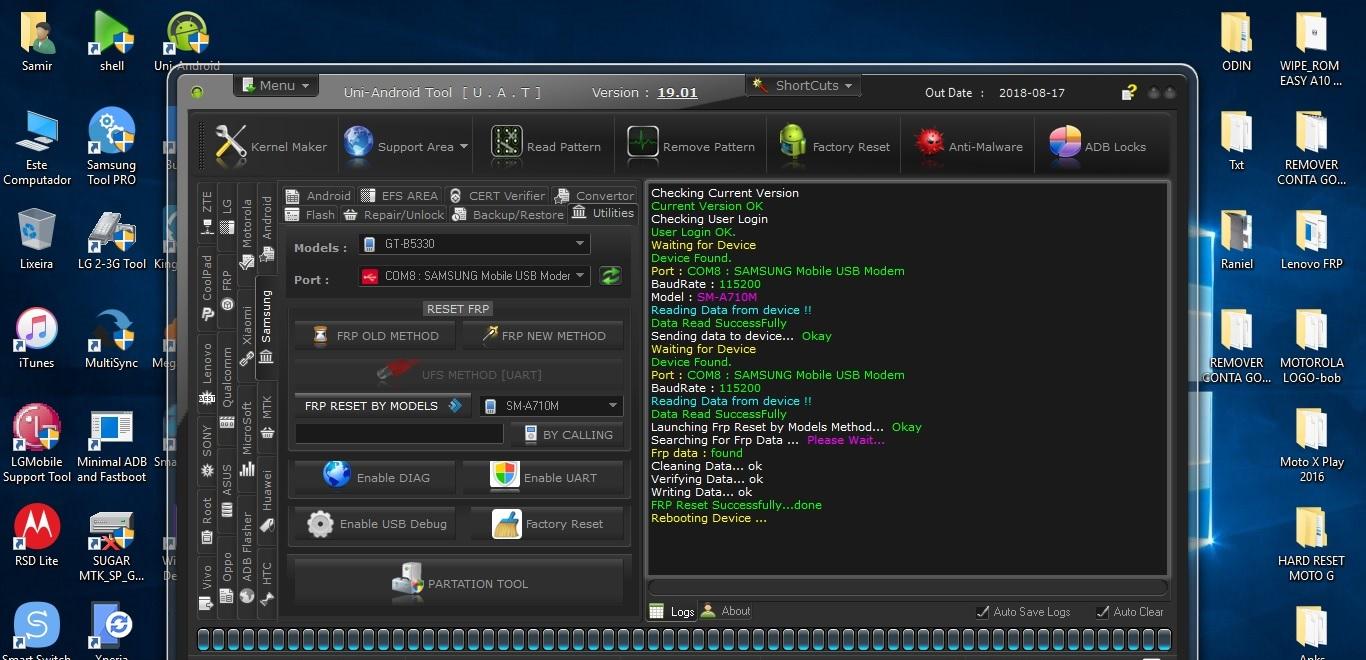This screenshot has width=1366, height=660.
Task: Switch to the CERT Verifier tab
Action: tap(497, 195)
